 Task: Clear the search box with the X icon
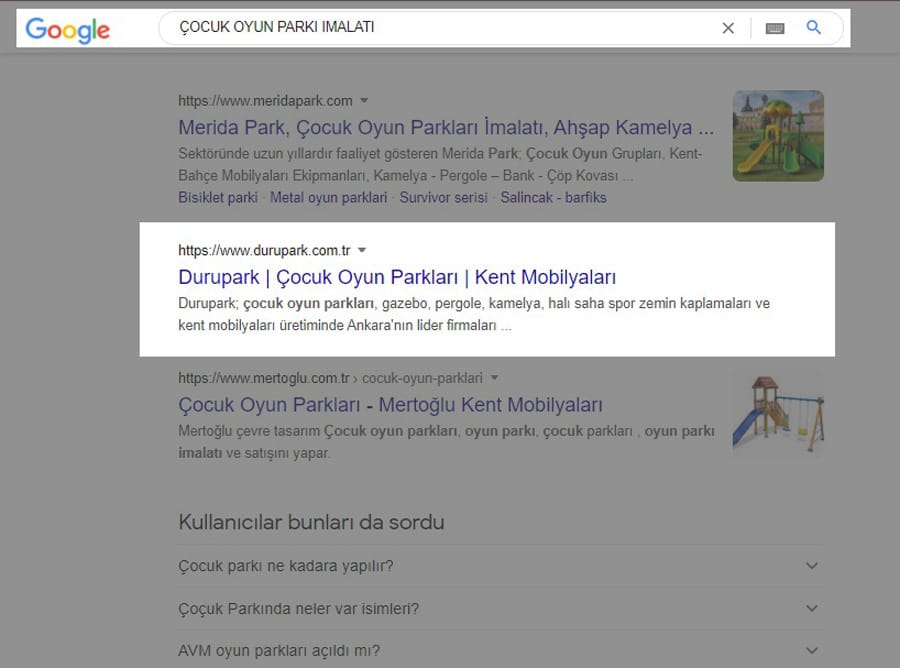728,28
